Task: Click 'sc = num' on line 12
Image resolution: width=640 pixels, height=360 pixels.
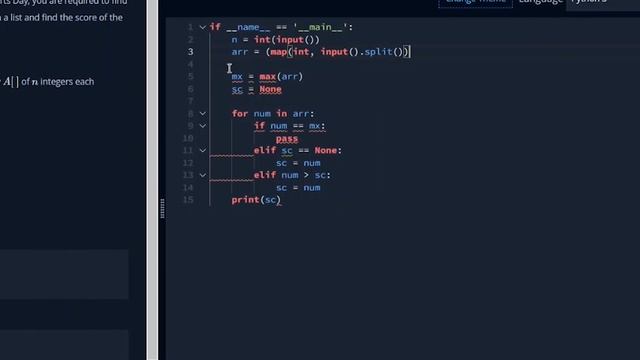Action: [x=298, y=163]
